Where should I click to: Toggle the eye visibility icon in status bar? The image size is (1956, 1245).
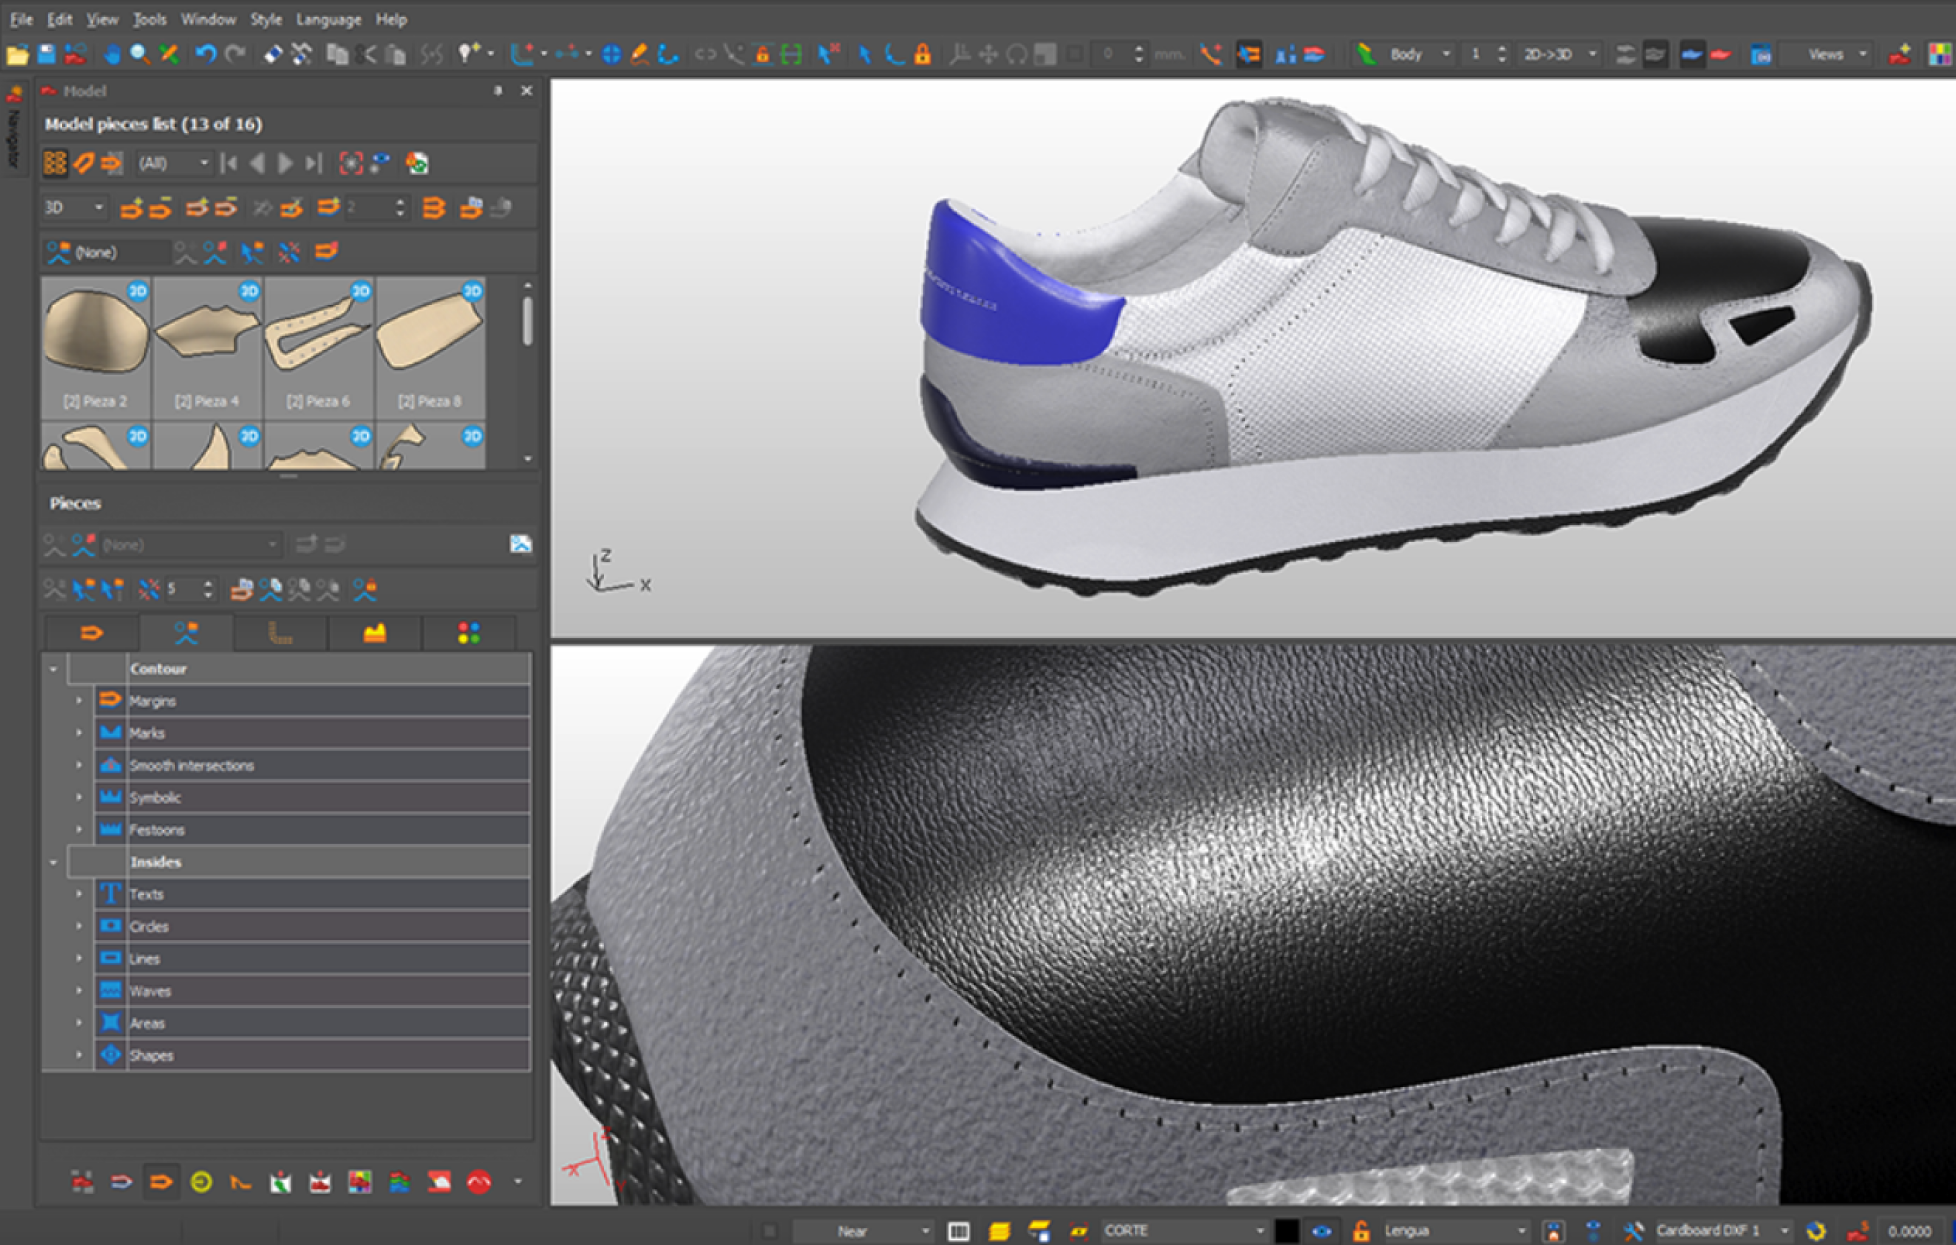click(x=1322, y=1231)
